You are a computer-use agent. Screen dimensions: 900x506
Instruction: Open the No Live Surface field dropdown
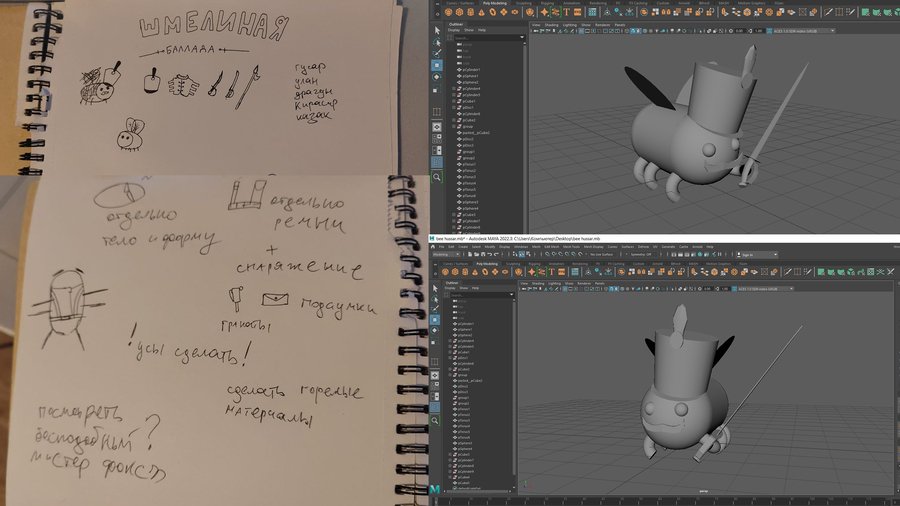(603, 254)
